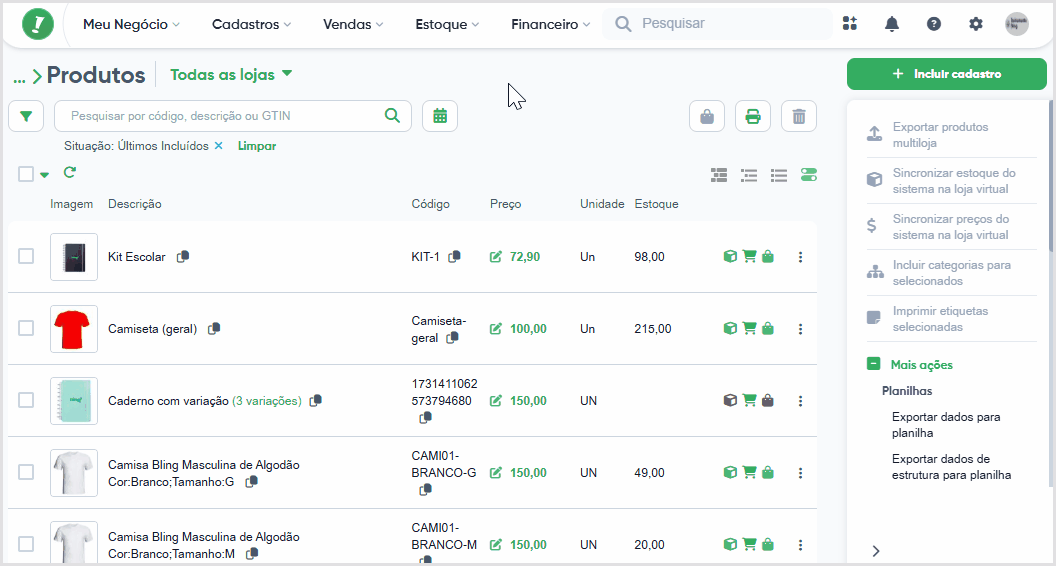This screenshot has width=1056, height=566.
Task: Open the Cadastros menu
Action: 251,24
